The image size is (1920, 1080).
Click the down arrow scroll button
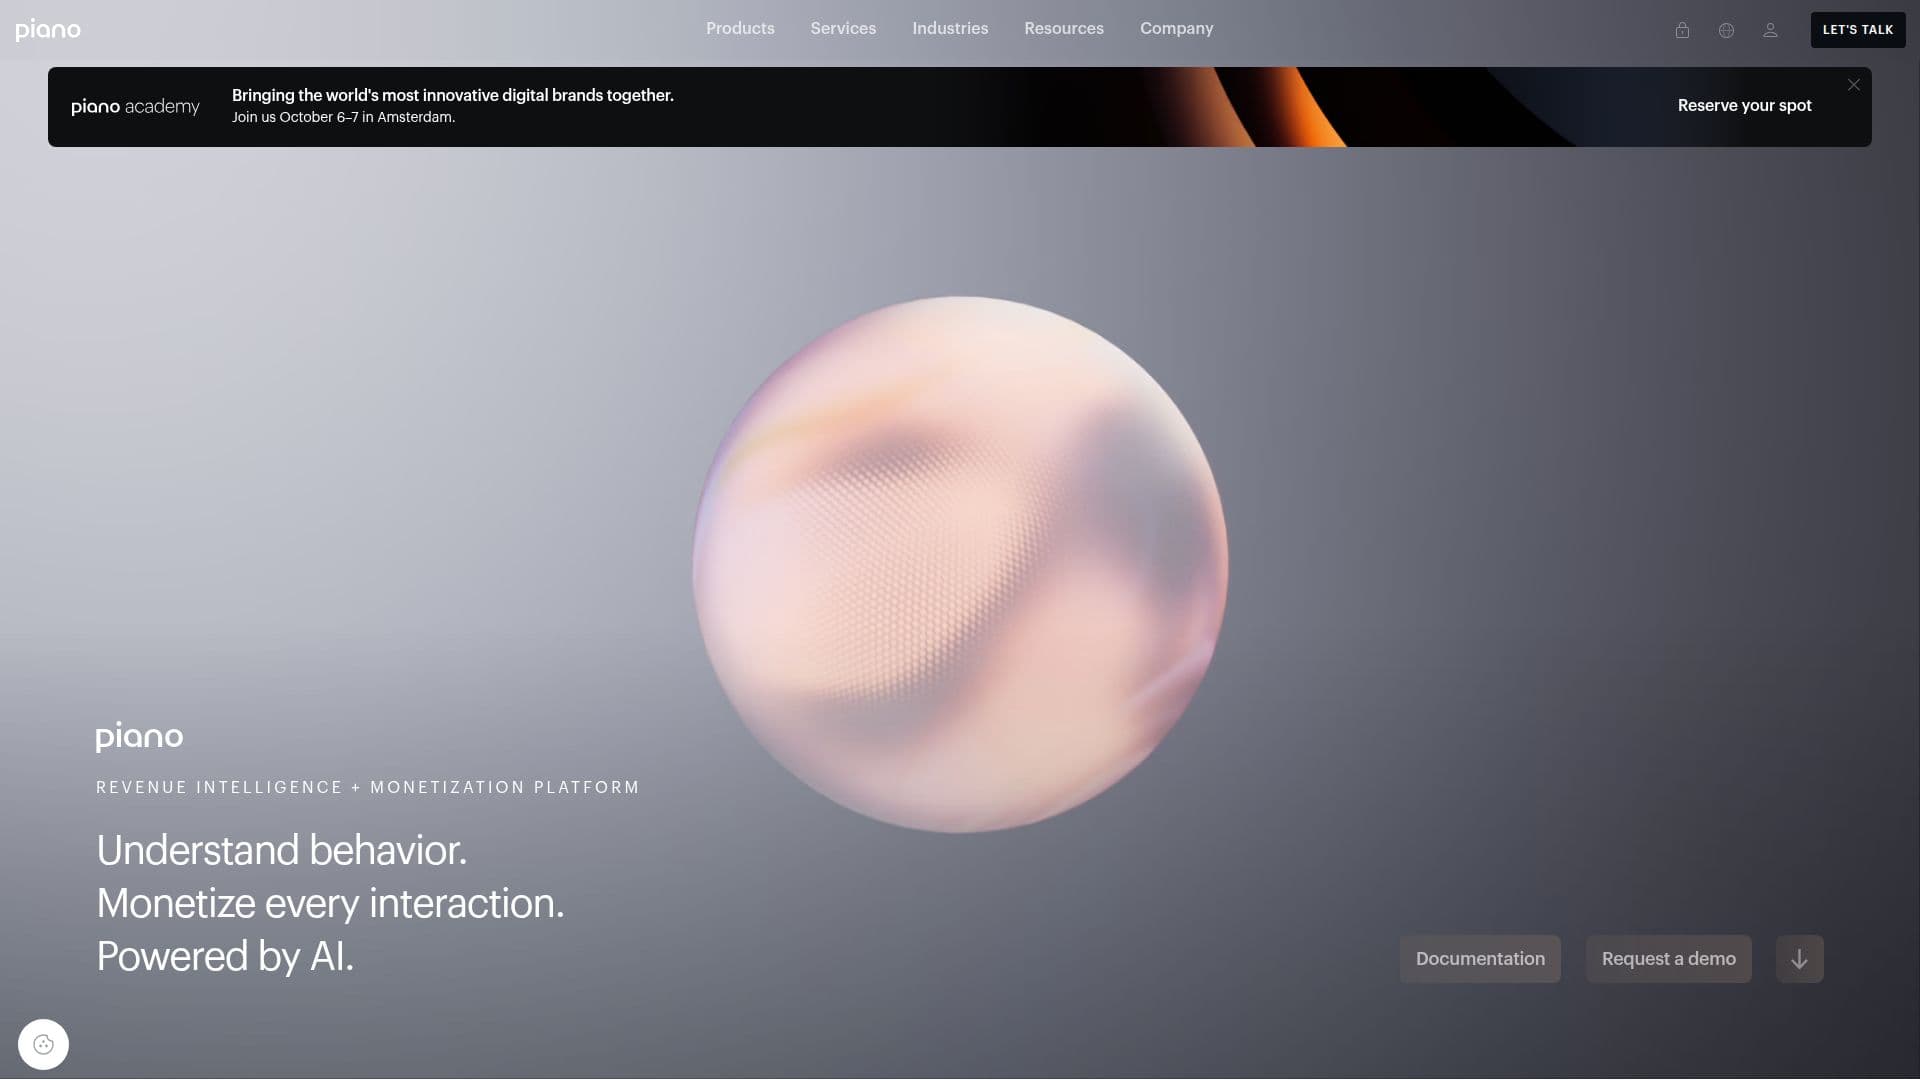tap(1800, 959)
